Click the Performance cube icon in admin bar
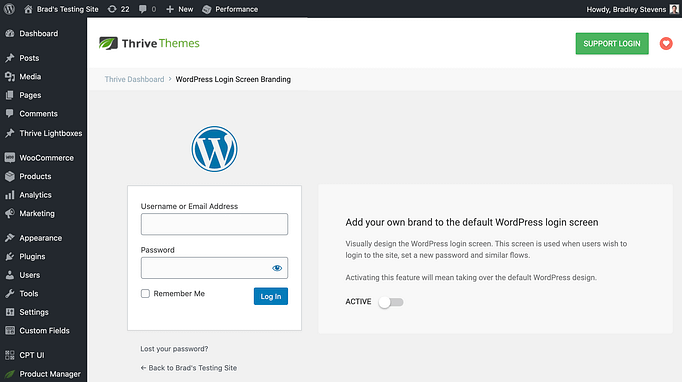The image size is (682, 382). (x=207, y=9)
